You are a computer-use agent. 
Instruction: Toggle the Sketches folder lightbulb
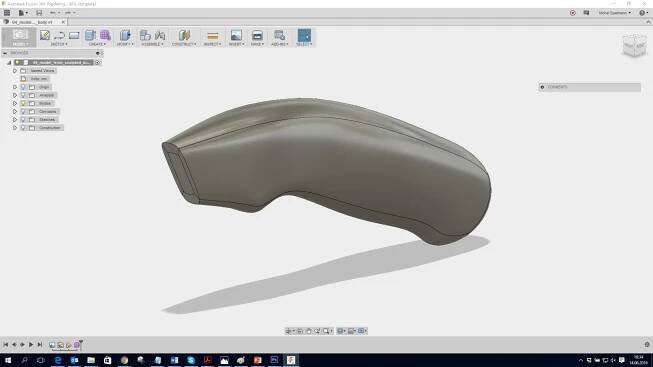point(23,120)
